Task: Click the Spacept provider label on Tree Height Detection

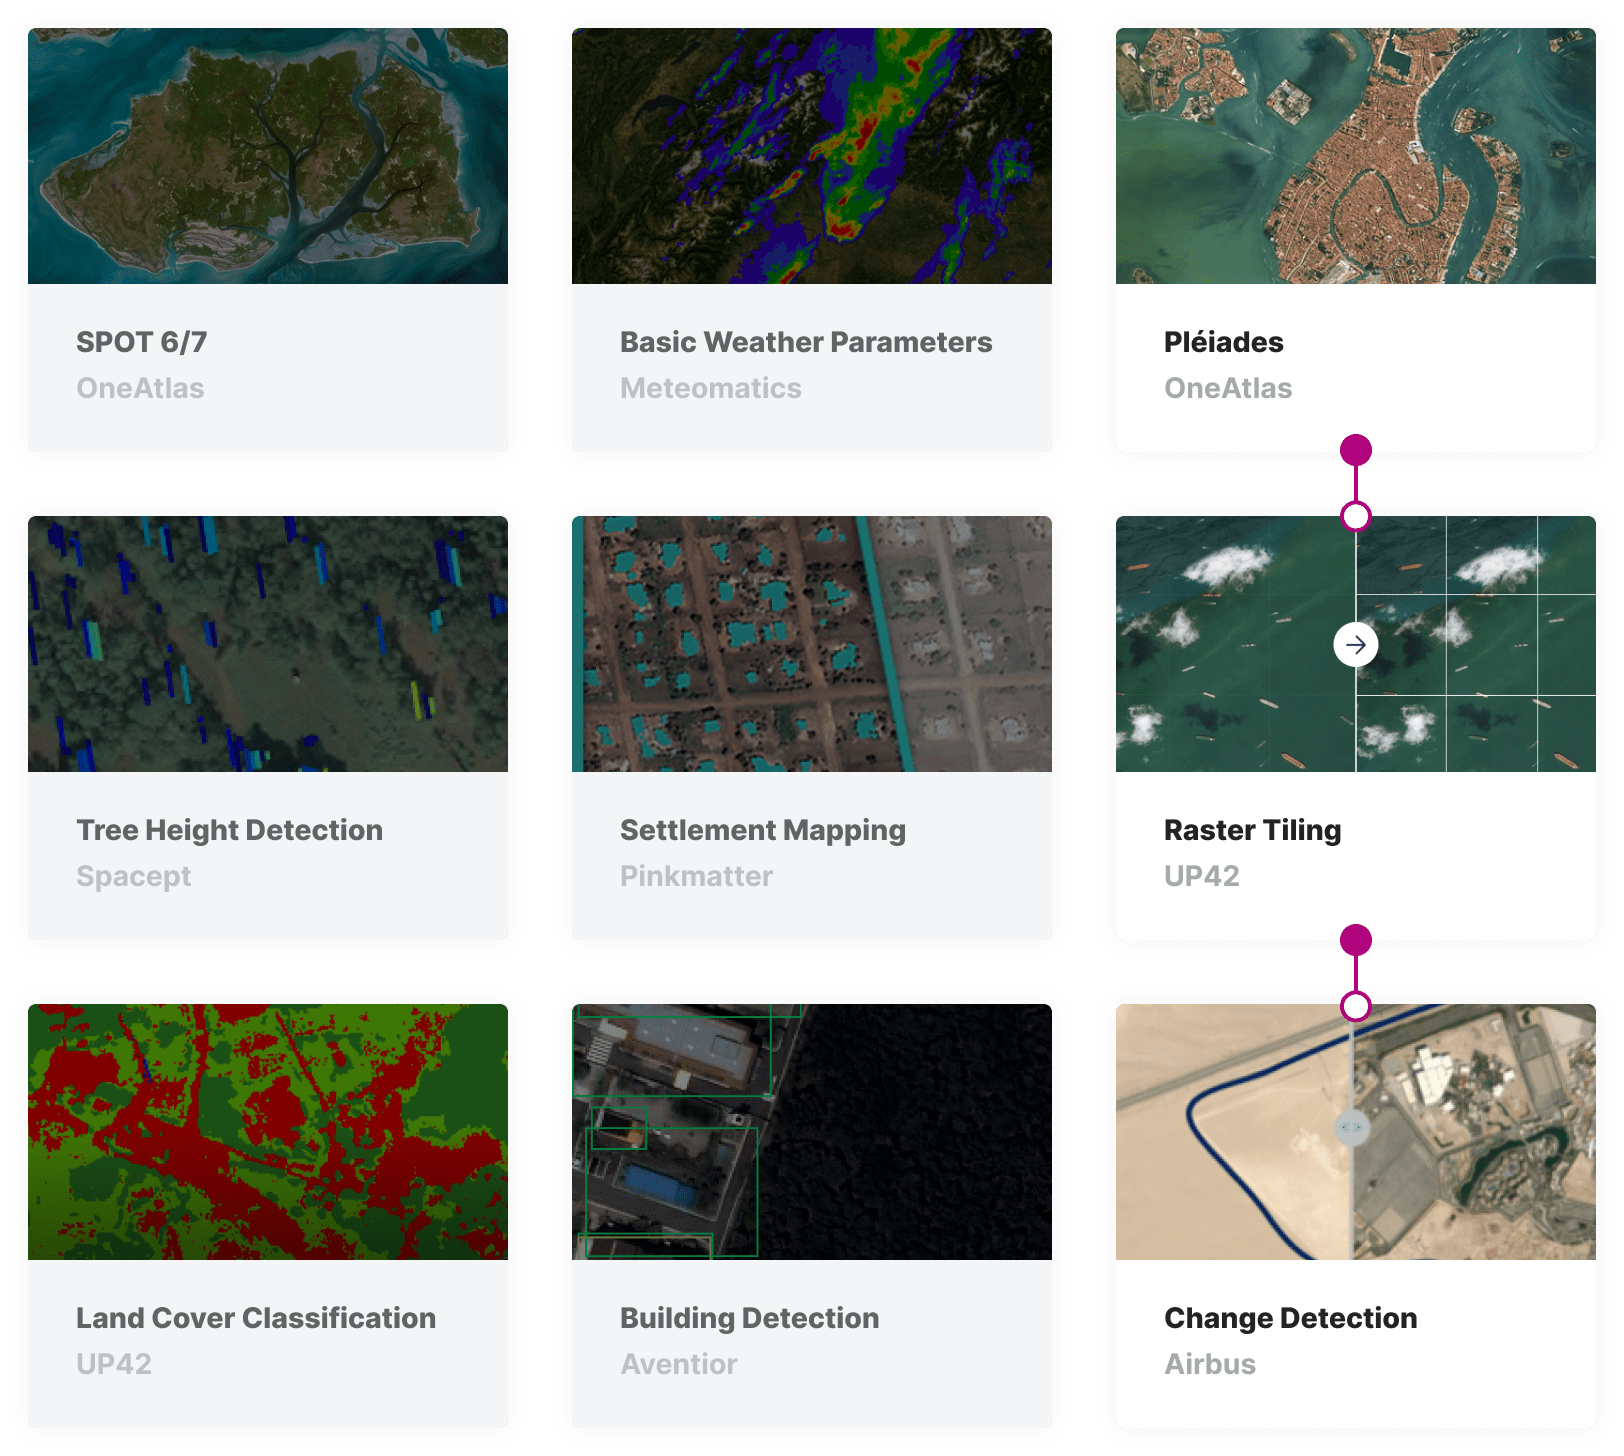Action: click(134, 876)
